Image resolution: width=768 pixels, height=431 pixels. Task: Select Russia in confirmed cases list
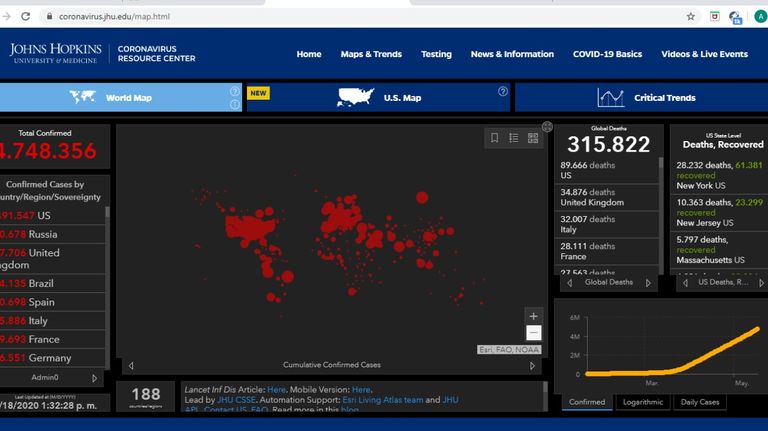[52, 234]
